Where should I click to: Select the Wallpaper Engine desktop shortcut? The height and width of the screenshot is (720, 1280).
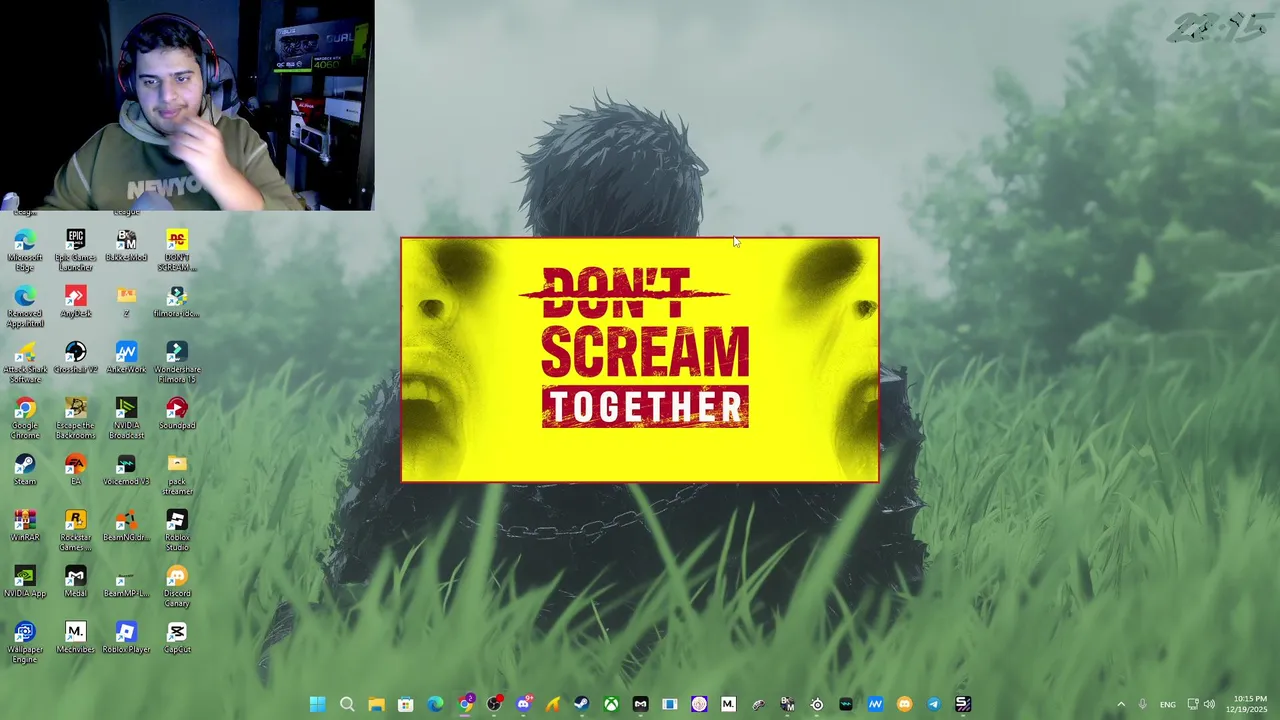coord(25,642)
